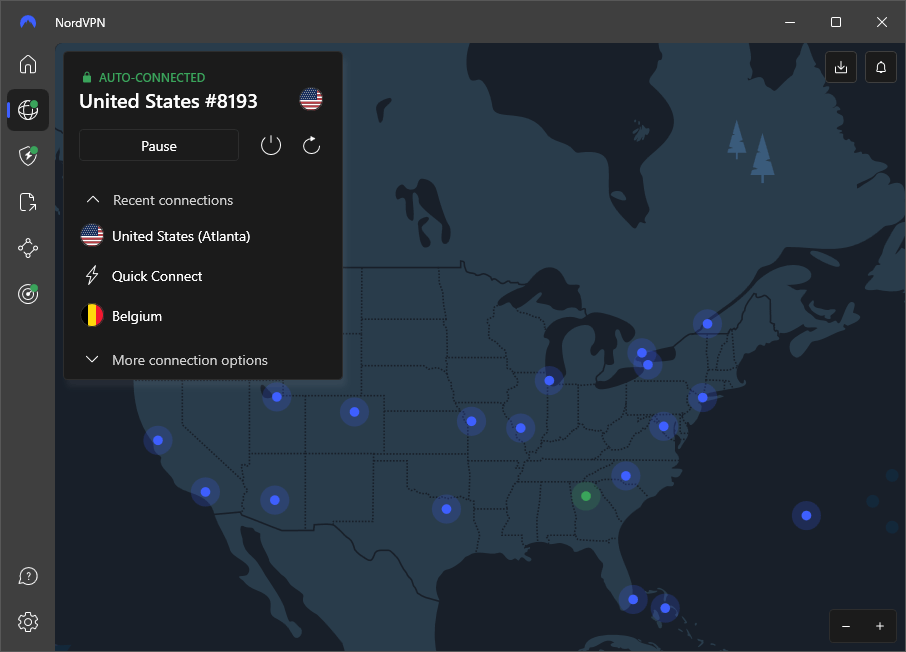
Task: Maximize the NordVPN window
Action: point(836,22)
